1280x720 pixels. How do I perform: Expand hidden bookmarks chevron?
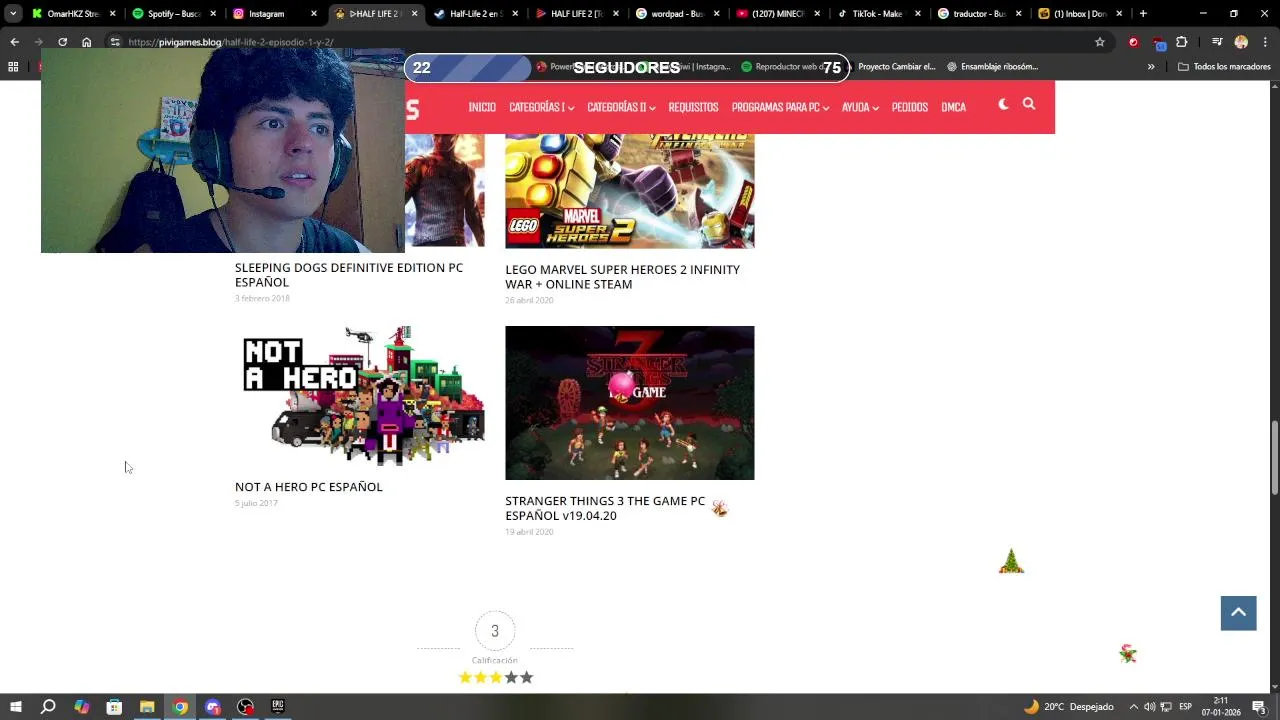1151,67
